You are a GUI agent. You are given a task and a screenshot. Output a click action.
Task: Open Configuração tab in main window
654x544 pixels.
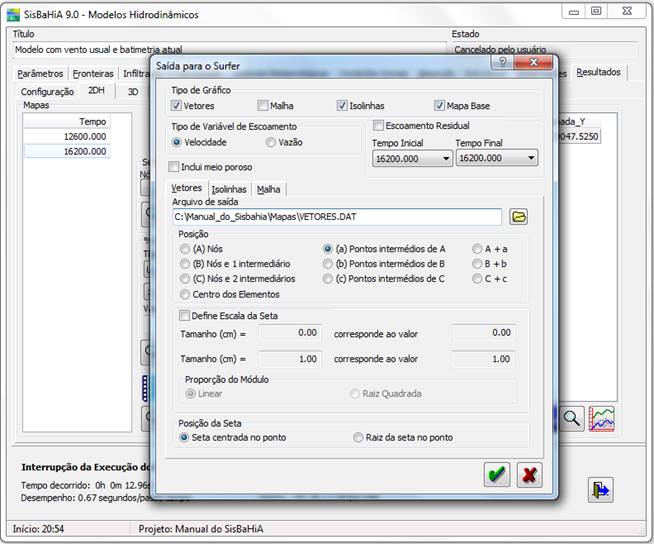(47, 91)
